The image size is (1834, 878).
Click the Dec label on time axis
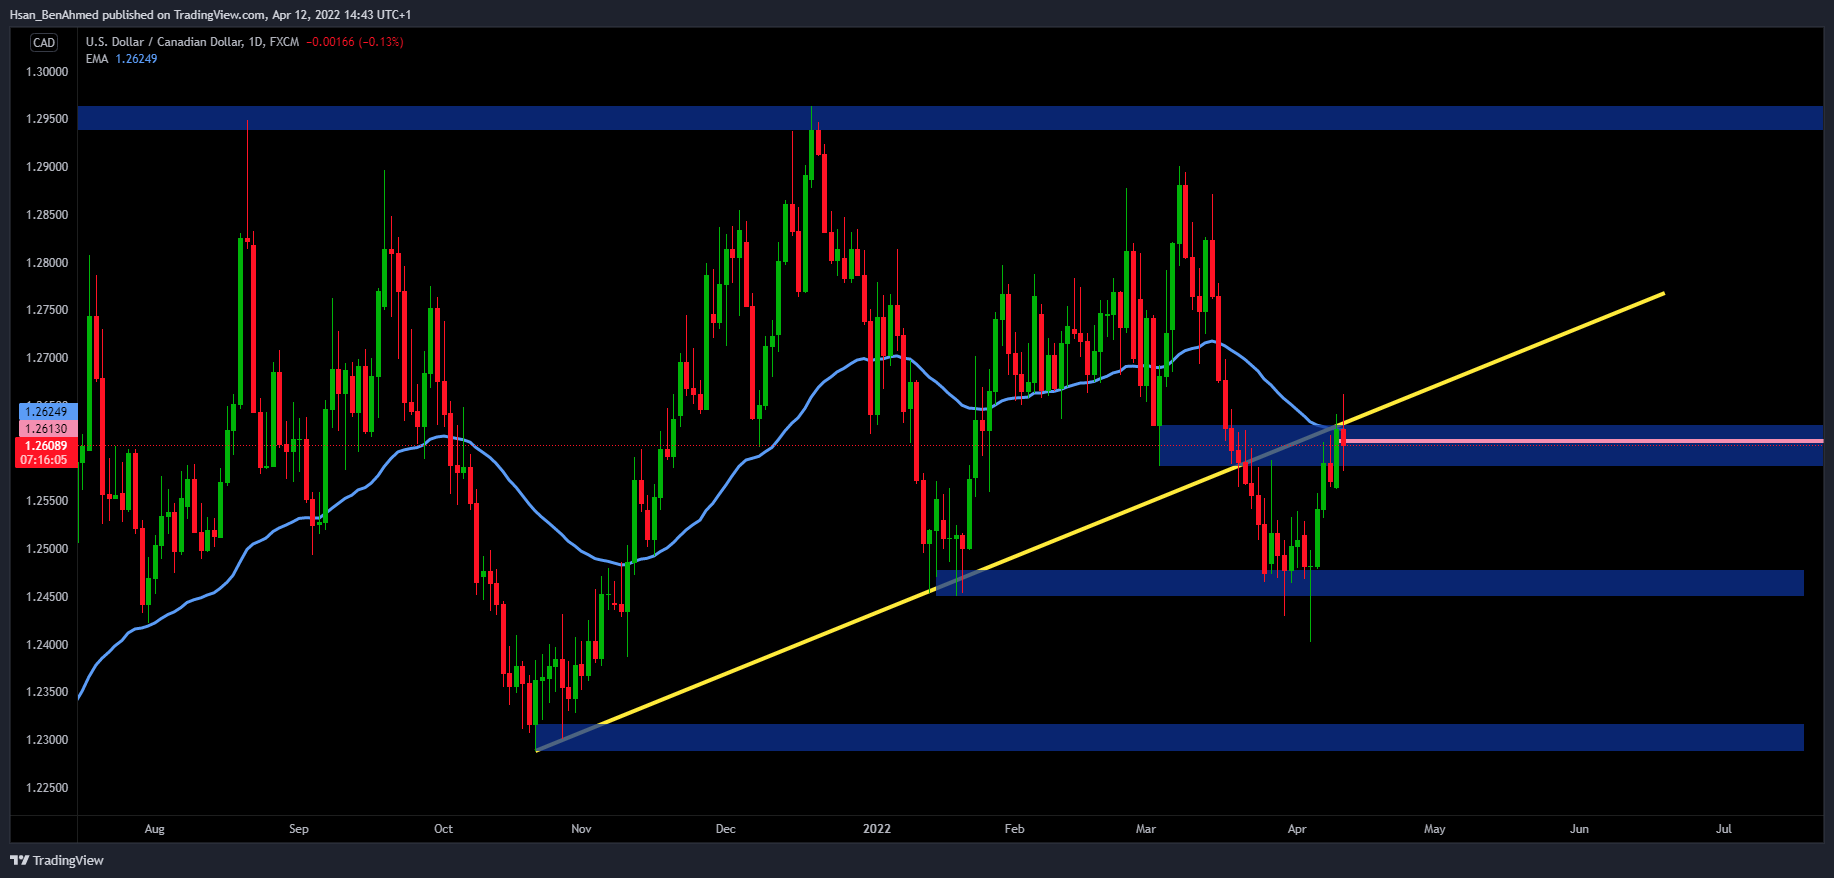tap(726, 829)
